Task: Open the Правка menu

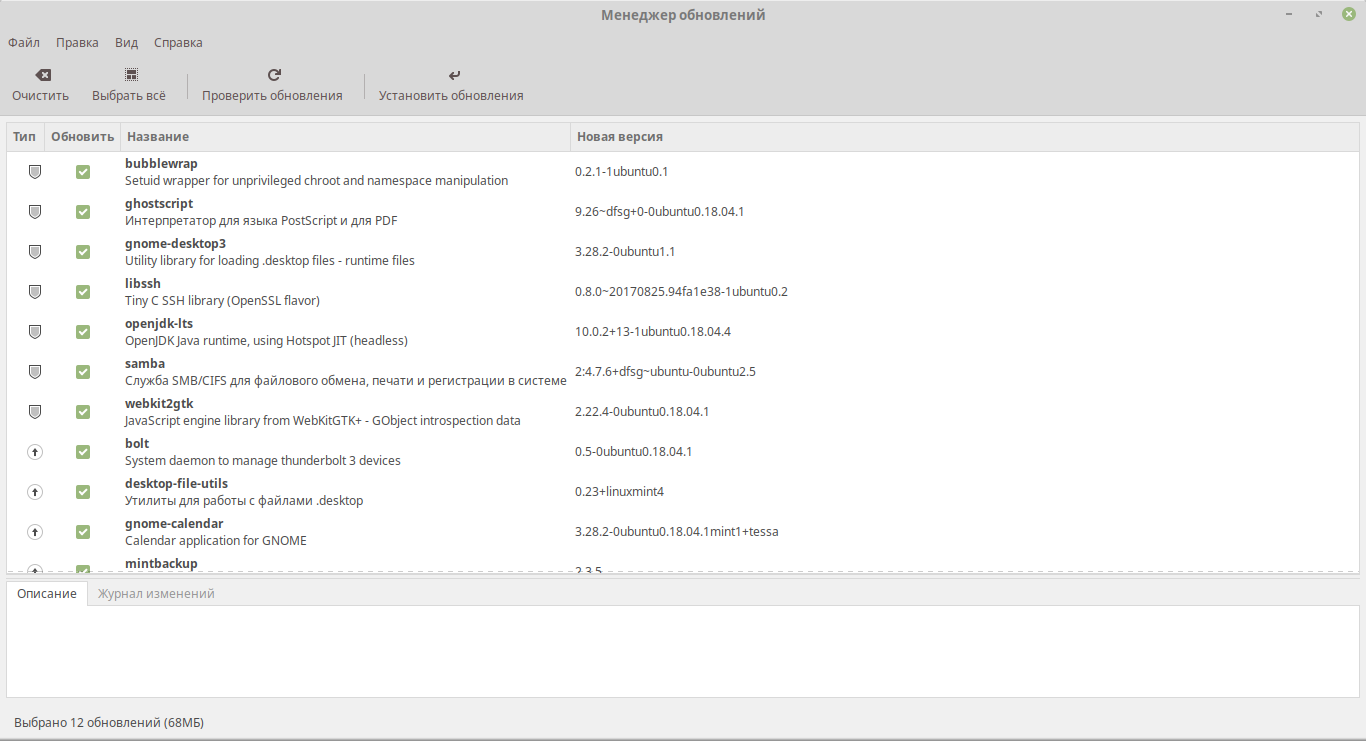Action: (x=76, y=42)
